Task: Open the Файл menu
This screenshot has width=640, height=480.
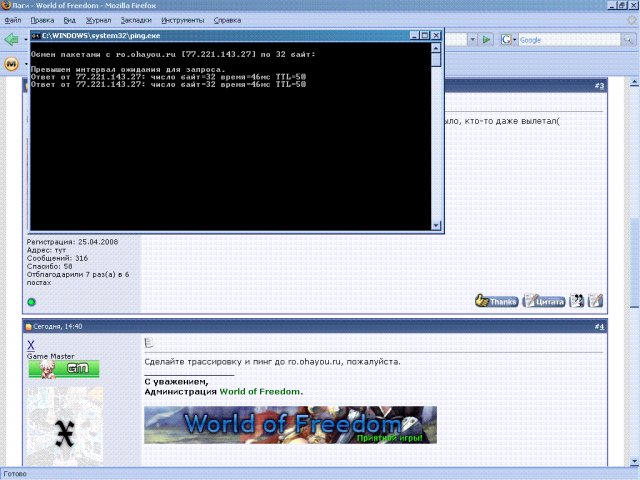Action: pos(13,20)
